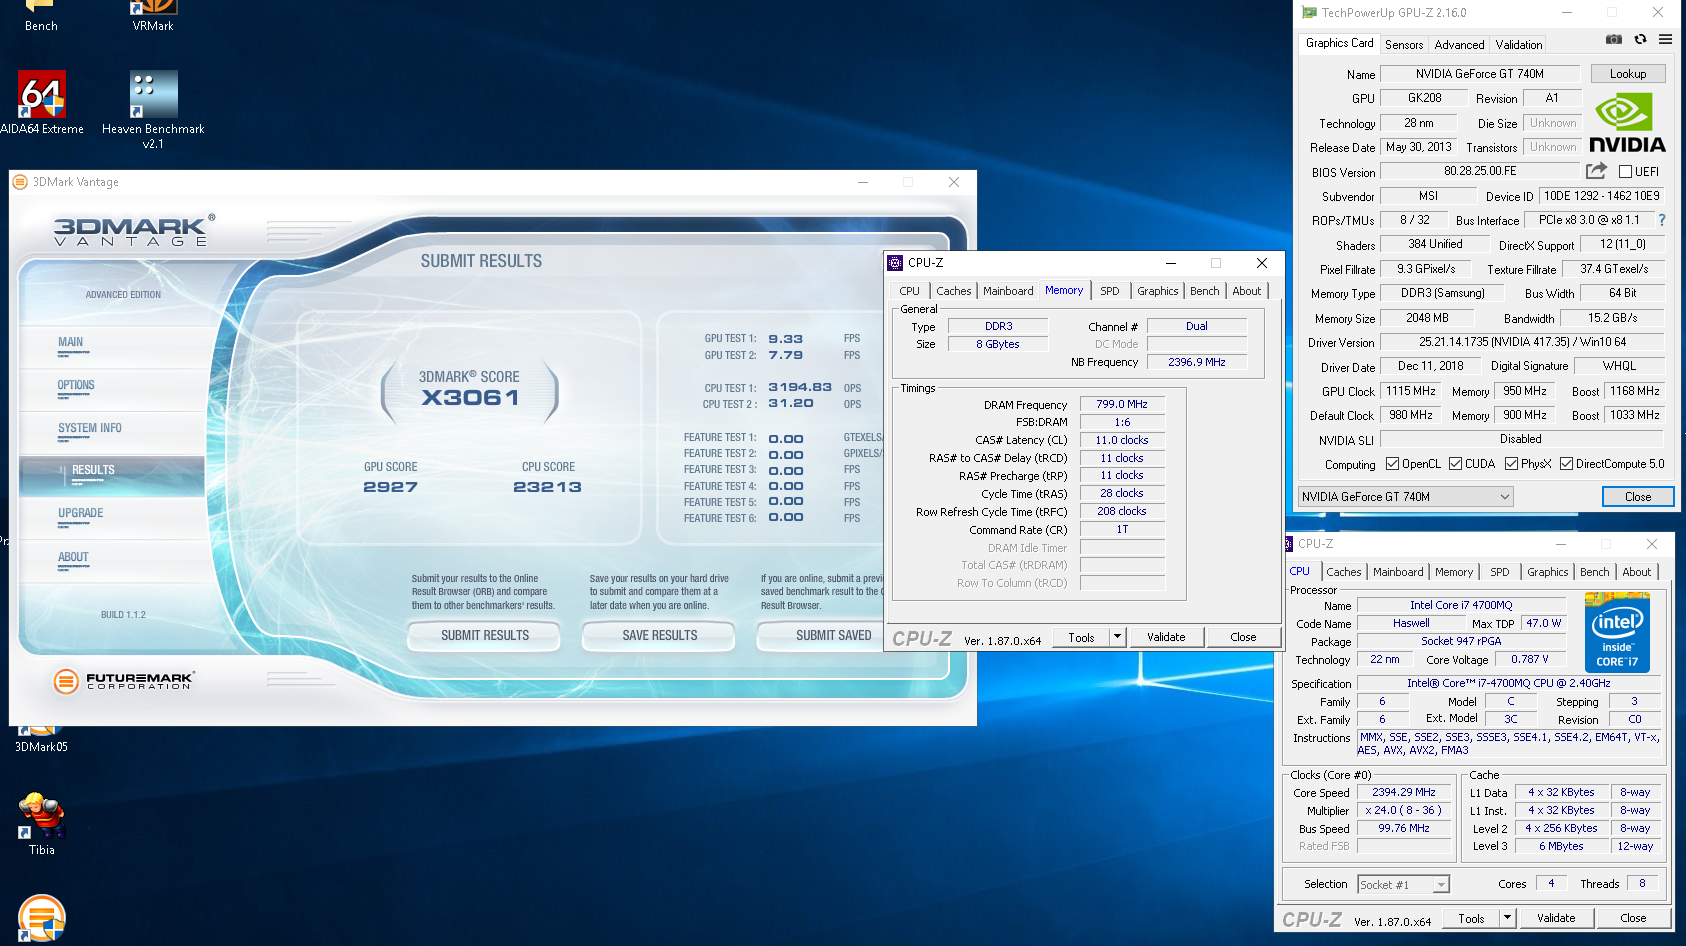Click the BIOS share/export icon in GPU-Z
Screen dimensions: 1686x946
pyautogui.click(x=1596, y=171)
